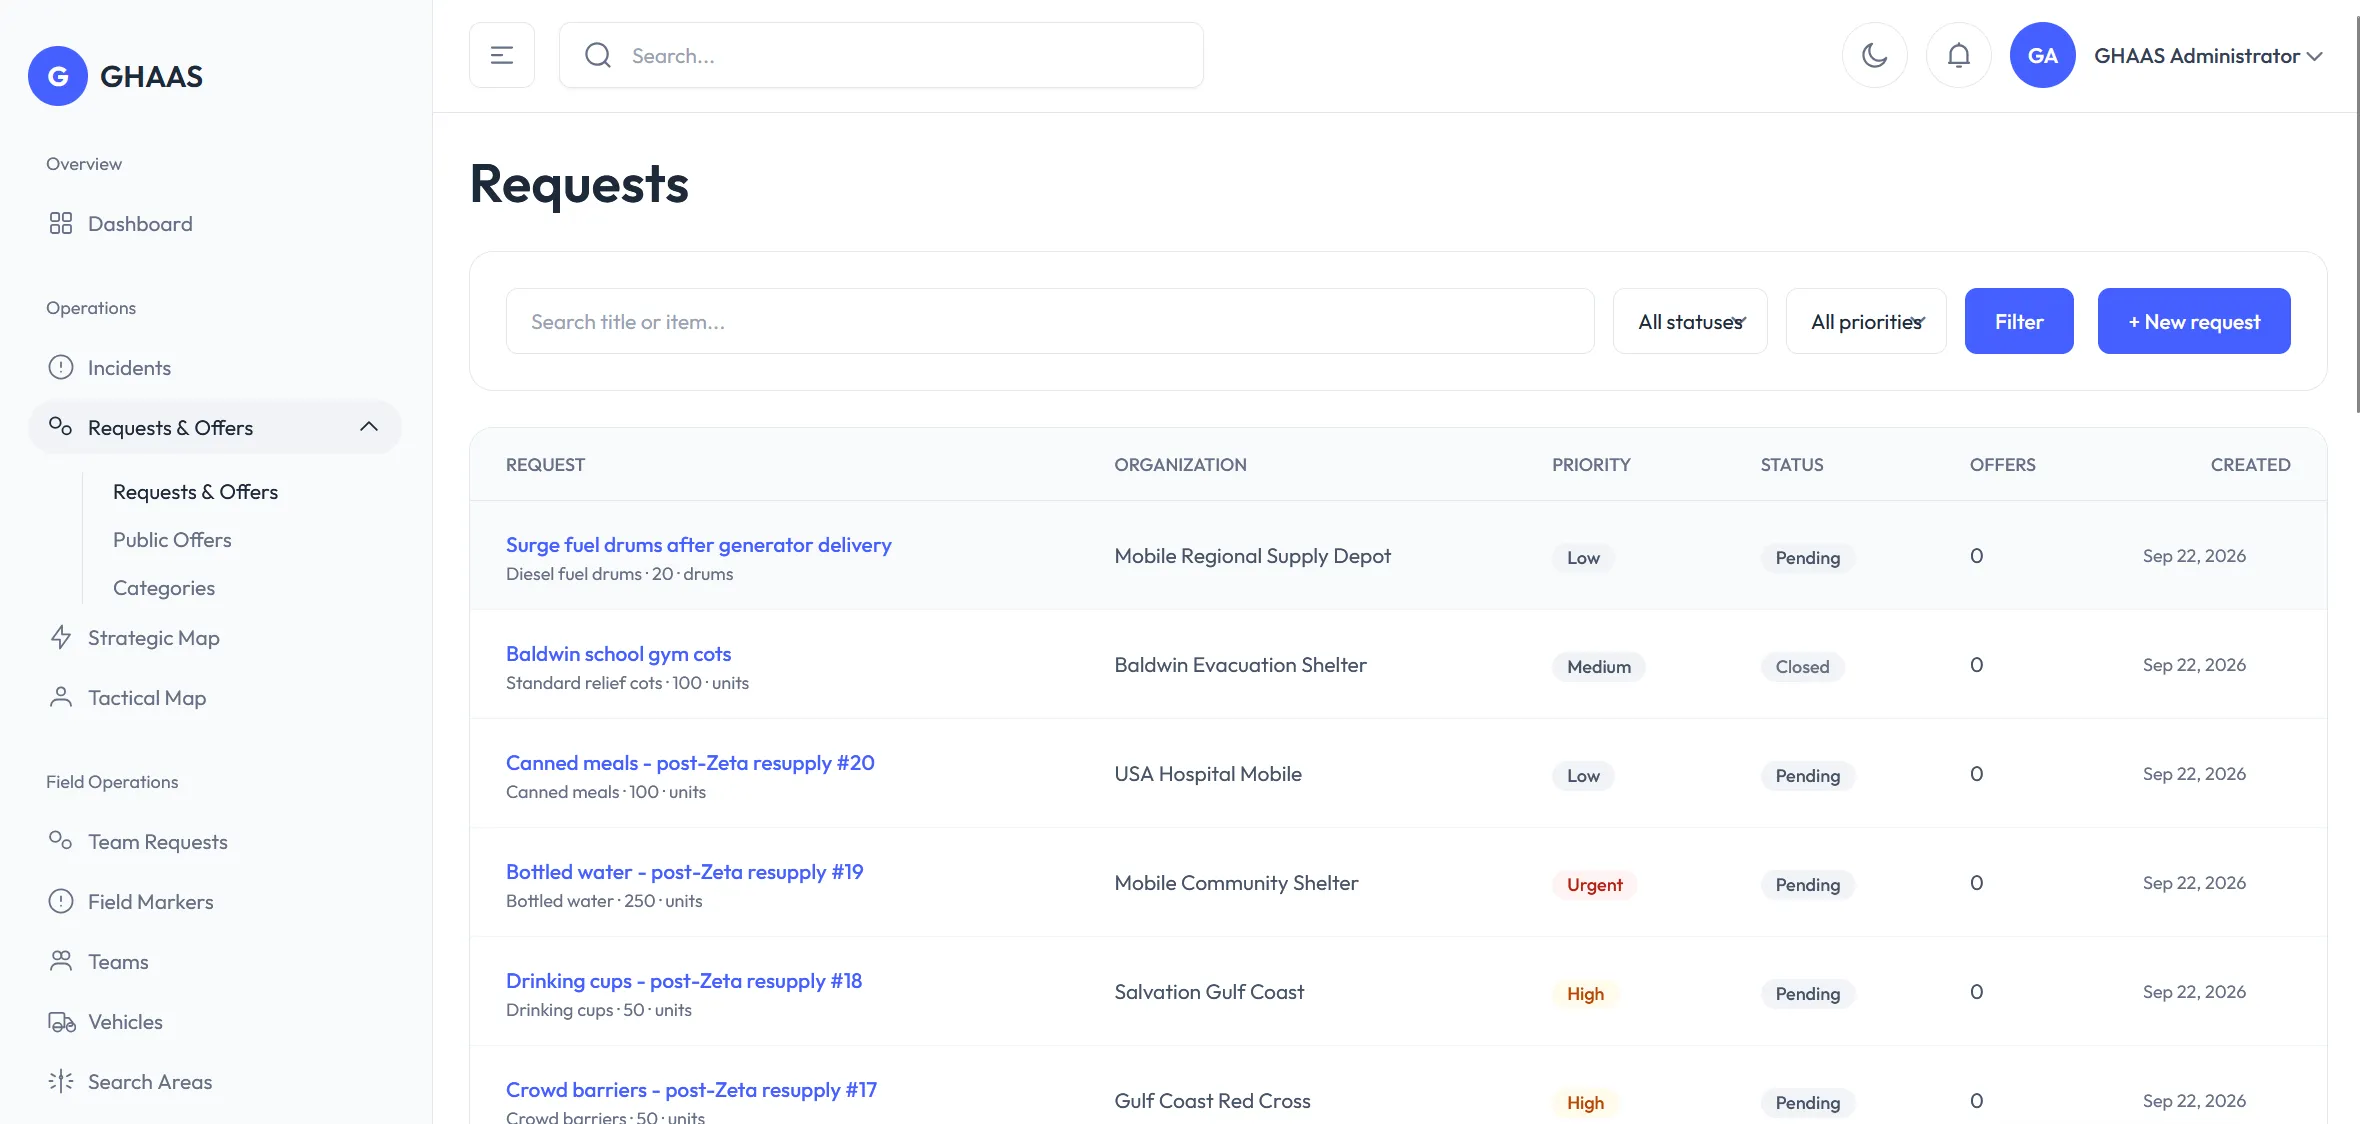Open Bottled water post-Zeta resupply #19
Screen dimensions: 2360x1124
684,872
